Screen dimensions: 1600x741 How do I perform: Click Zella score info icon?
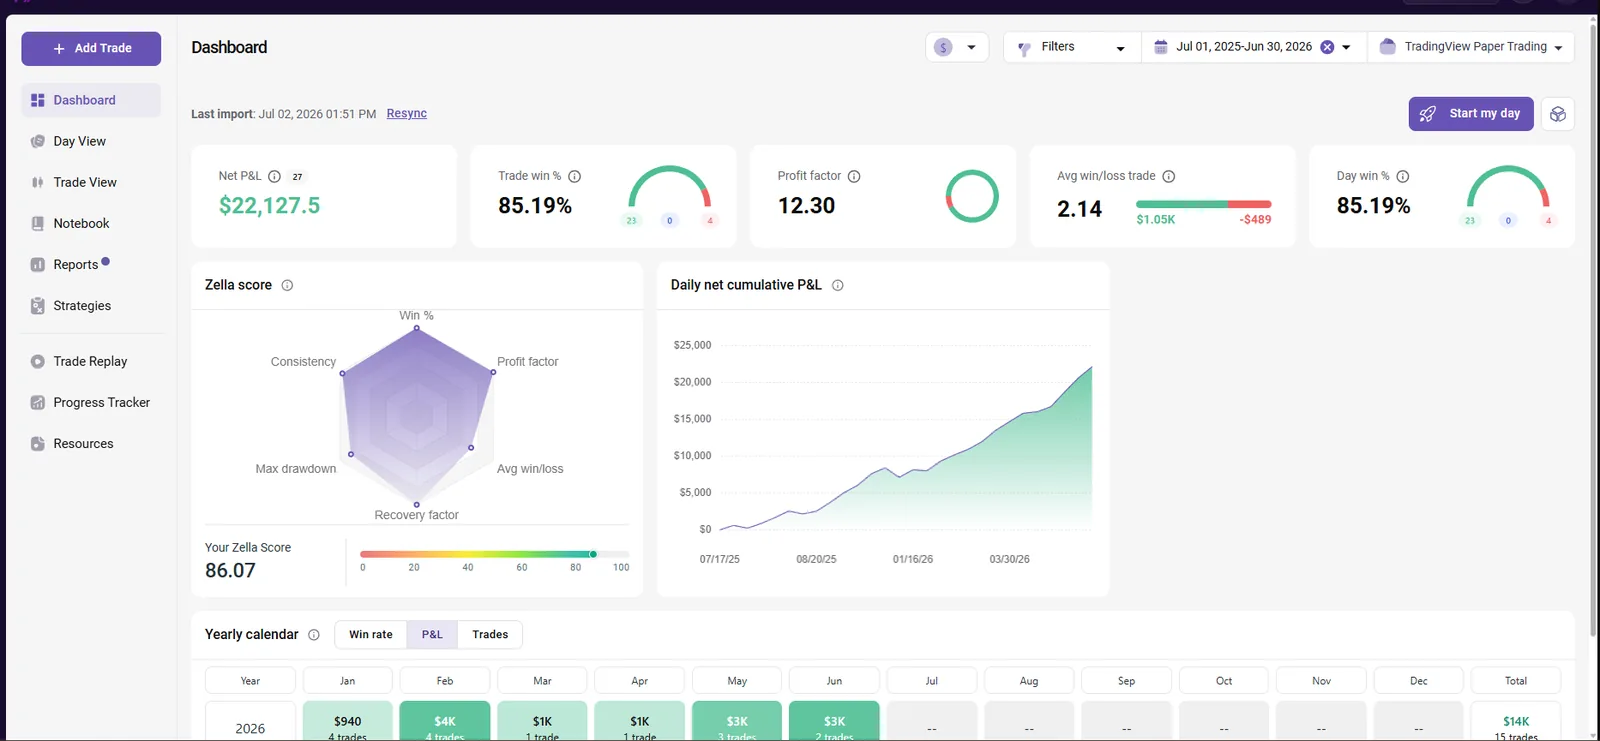pos(287,285)
